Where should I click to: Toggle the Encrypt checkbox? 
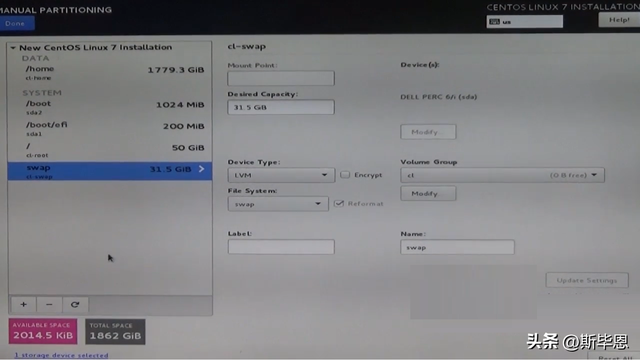(345, 175)
